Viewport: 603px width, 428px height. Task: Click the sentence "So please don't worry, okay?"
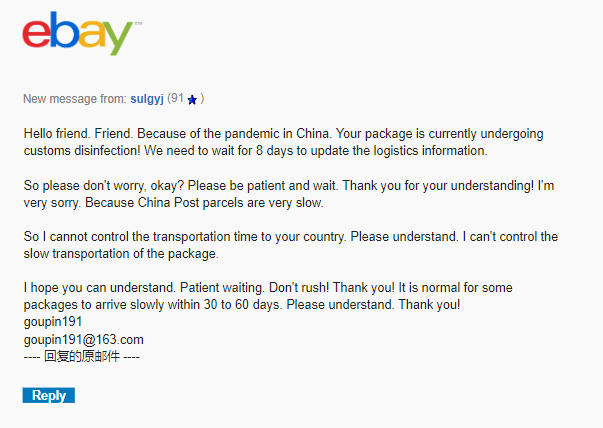tap(103, 186)
